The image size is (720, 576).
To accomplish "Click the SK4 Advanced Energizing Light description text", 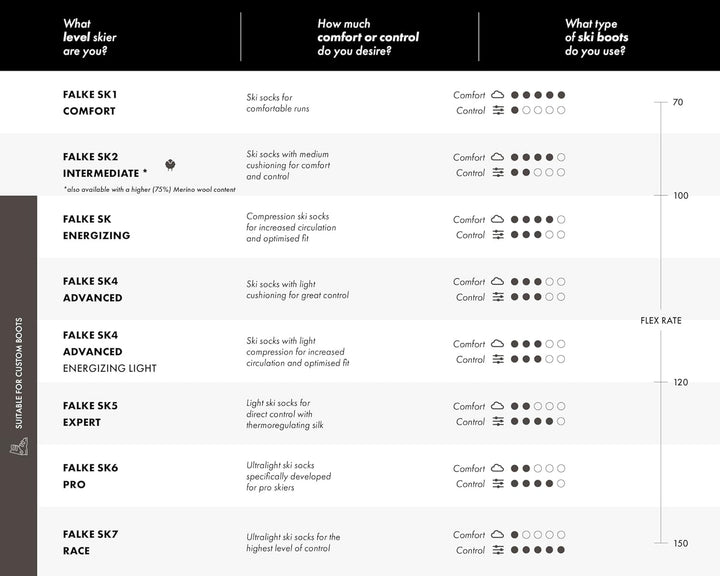I will [x=297, y=352].
